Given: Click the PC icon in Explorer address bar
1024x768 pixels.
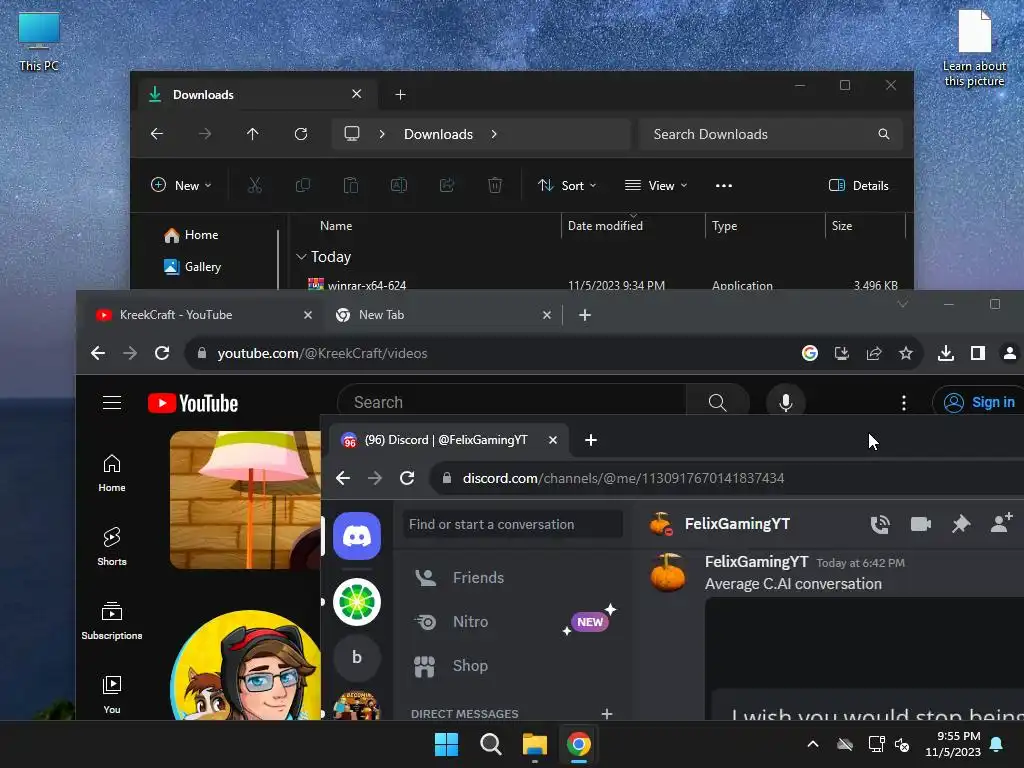Looking at the screenshot, I should (352, 134).
